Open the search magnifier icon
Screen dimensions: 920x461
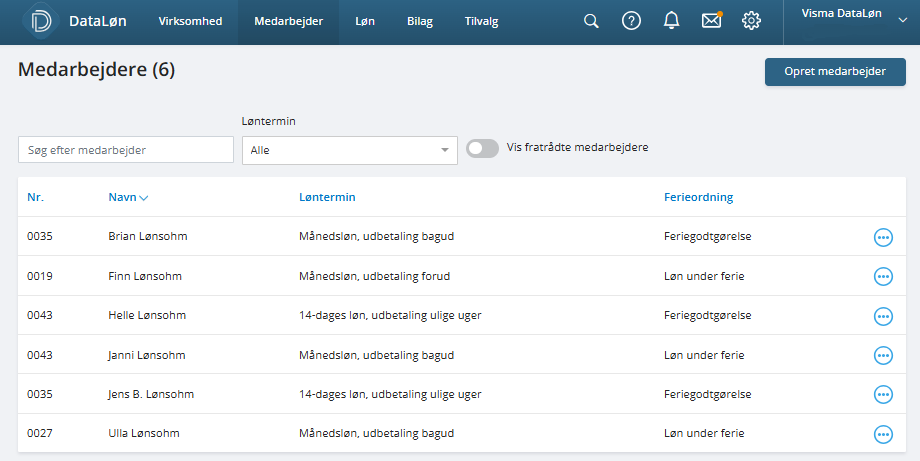591,21
